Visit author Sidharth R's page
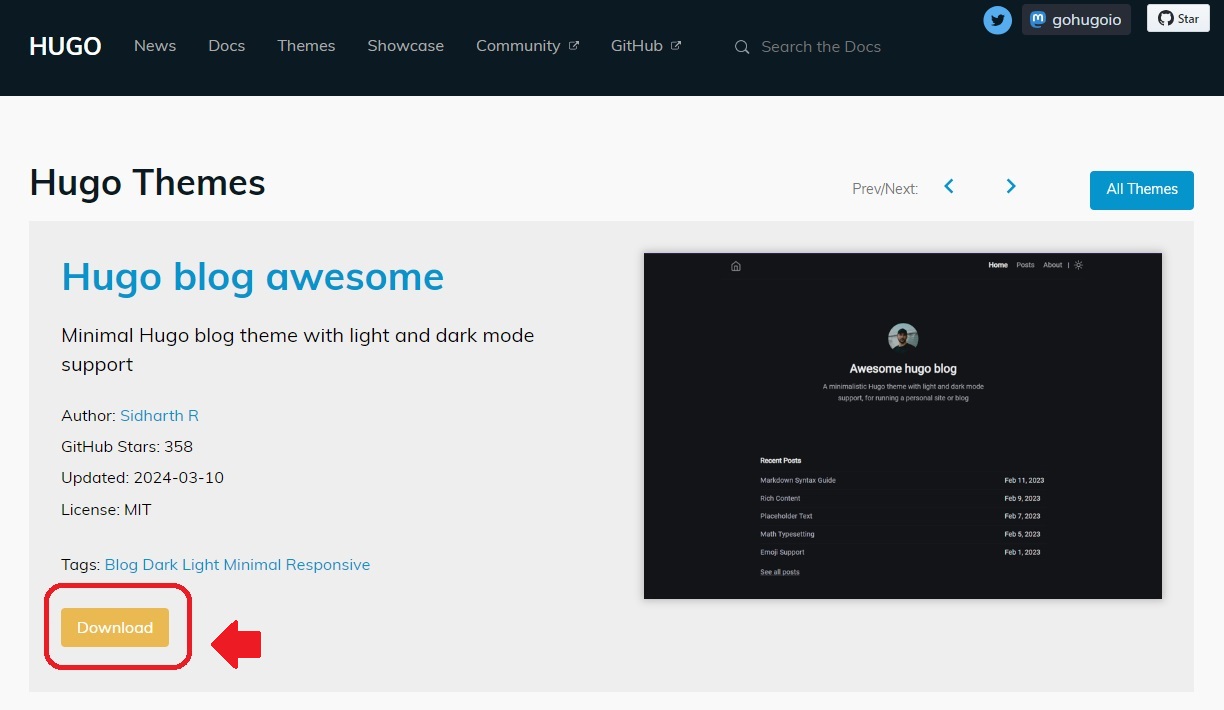Viewport: 1224px width, 710px height. click(160, 416)
